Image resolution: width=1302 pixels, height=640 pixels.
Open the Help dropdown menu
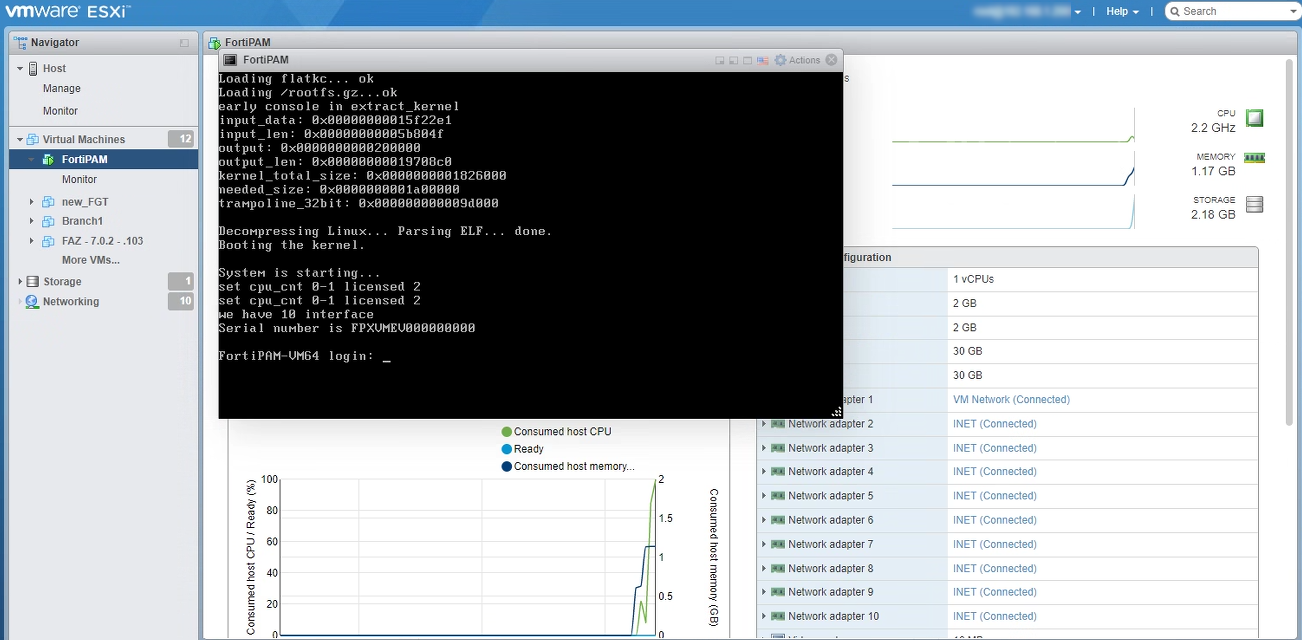coord(1121,11)
